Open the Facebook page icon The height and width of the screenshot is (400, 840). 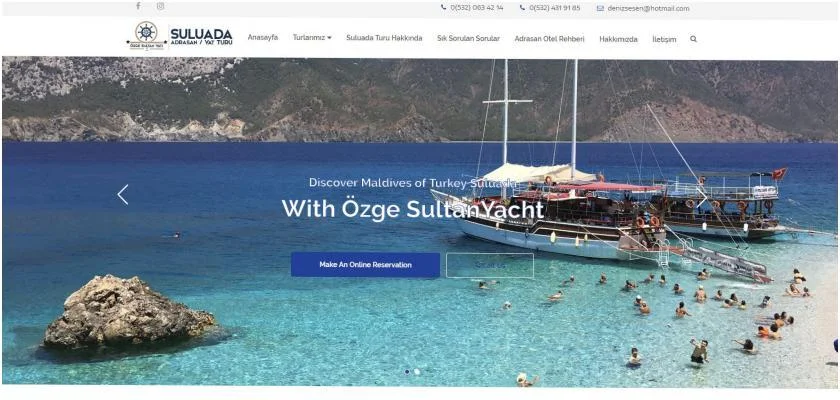[138, 6]
